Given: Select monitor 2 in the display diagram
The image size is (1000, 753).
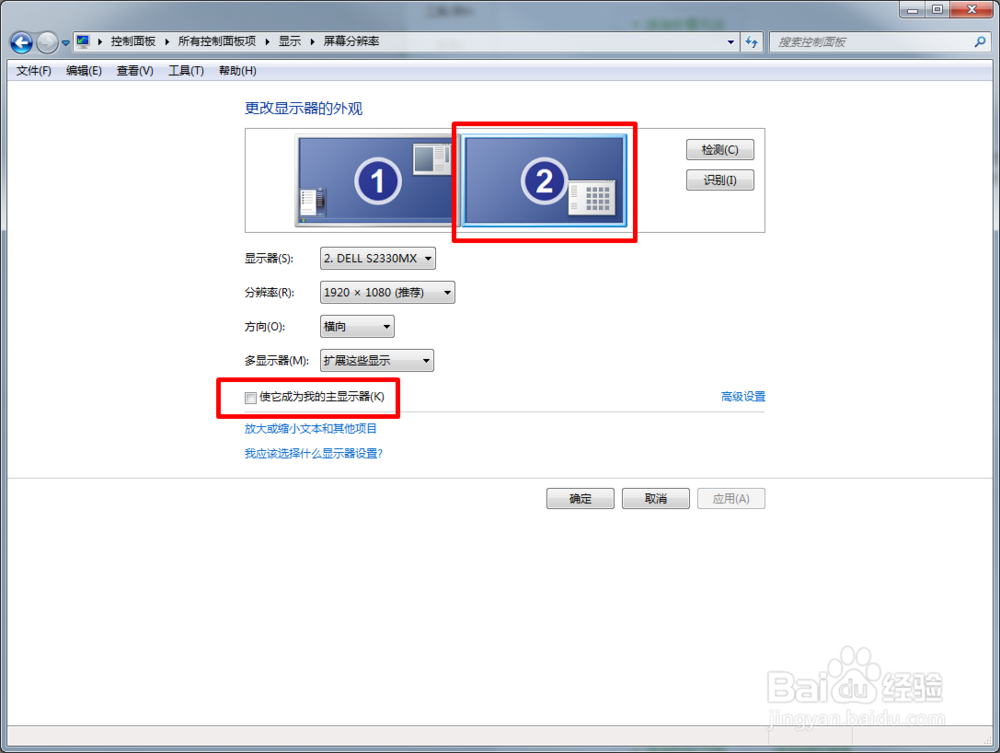Looking at the screenshot, I should tap(543, 181).
